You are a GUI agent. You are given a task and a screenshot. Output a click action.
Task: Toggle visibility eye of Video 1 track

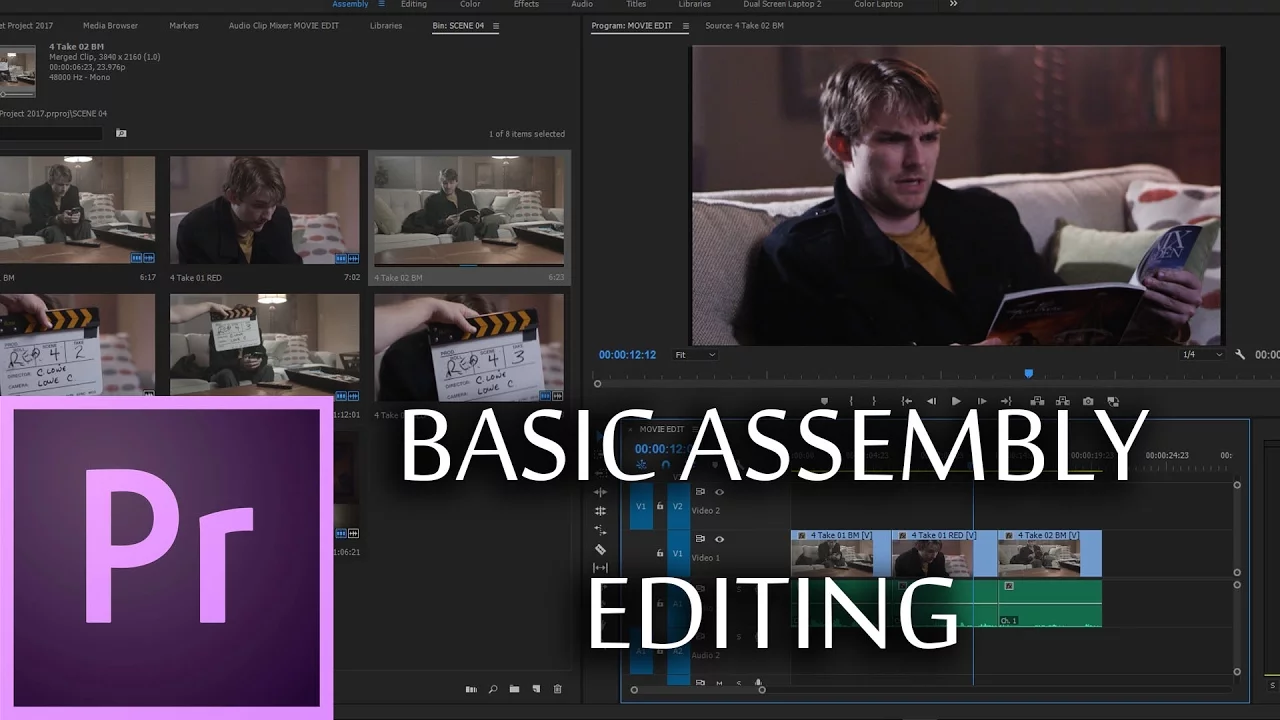(719, 539)
